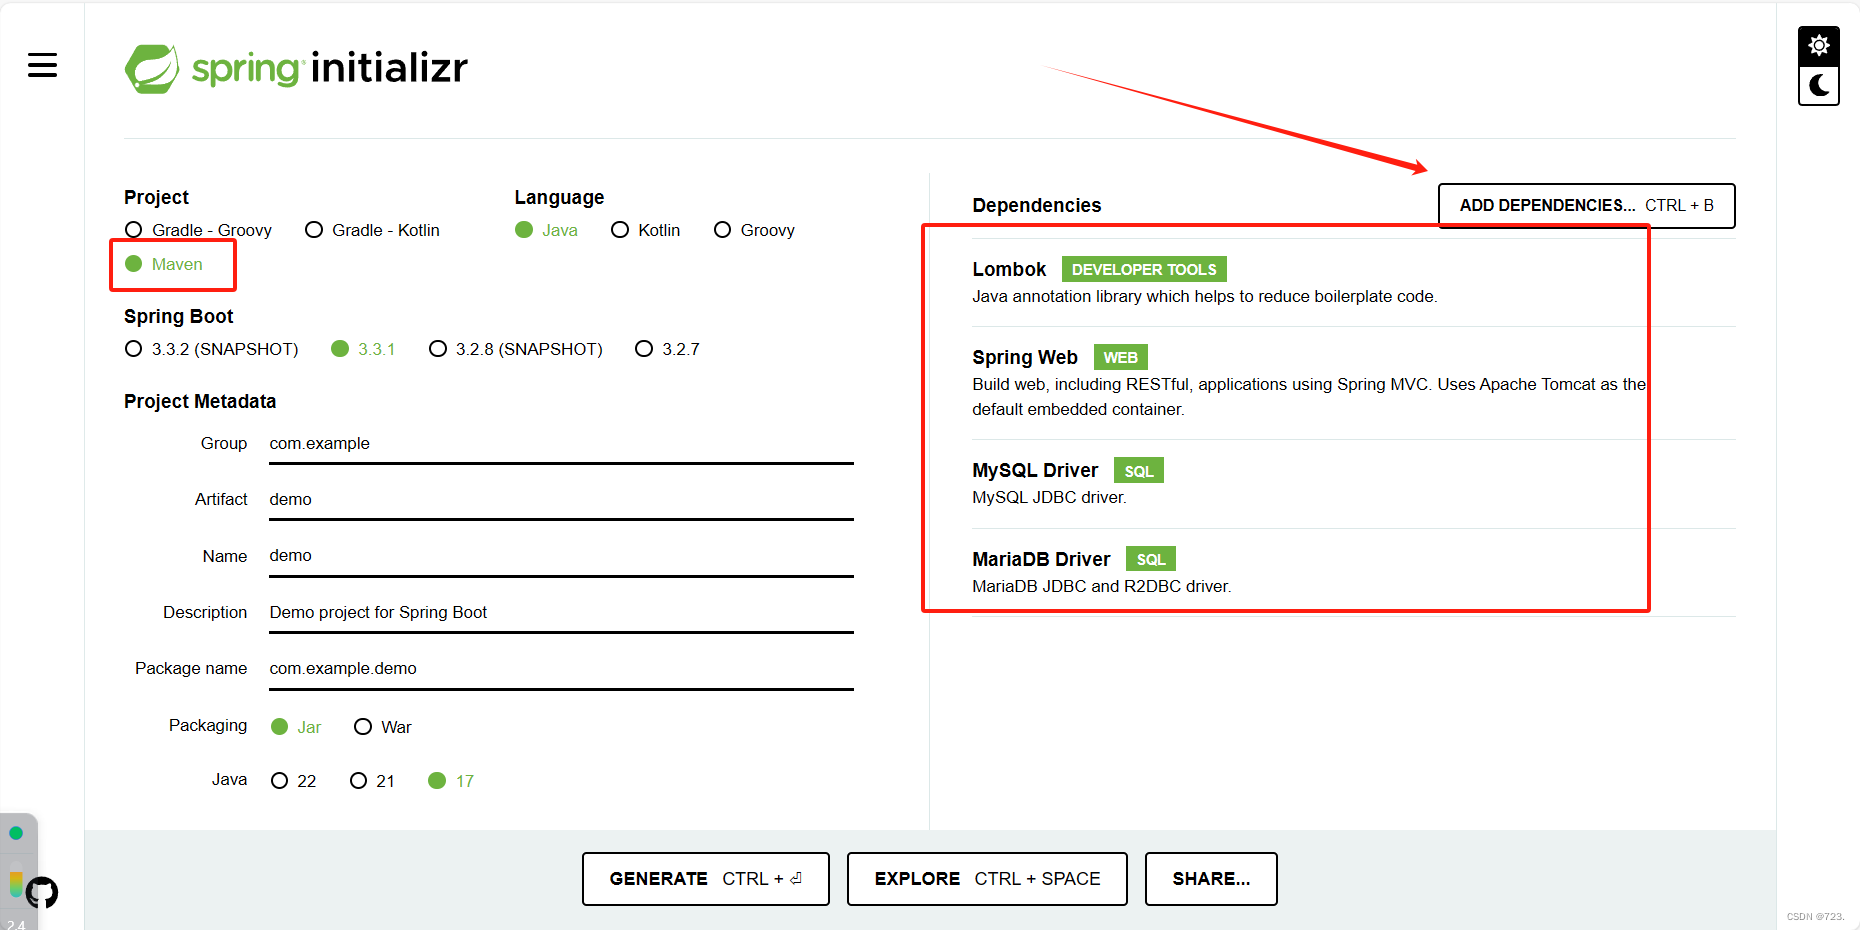The image size is (1860, 930).
Task: Click the Dependencies heading
Action: pyautogui.click(x=1036, y=206)
